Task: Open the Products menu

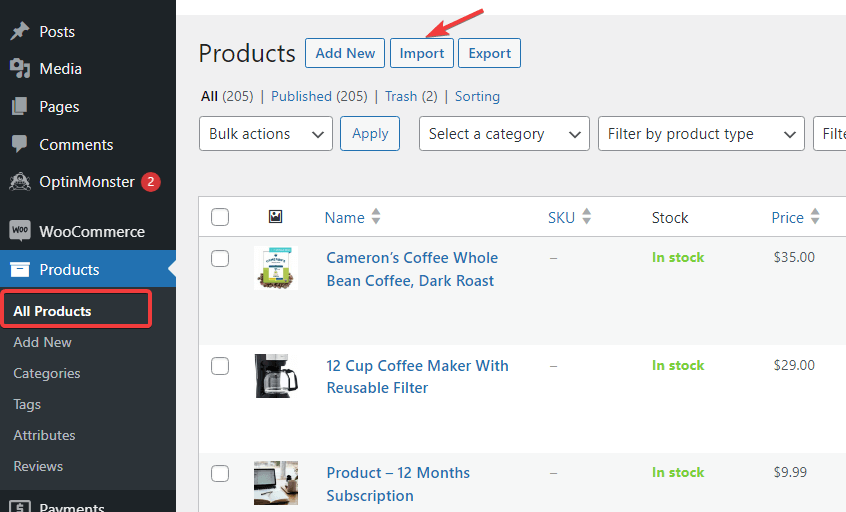Action: (x=88, y=269)
